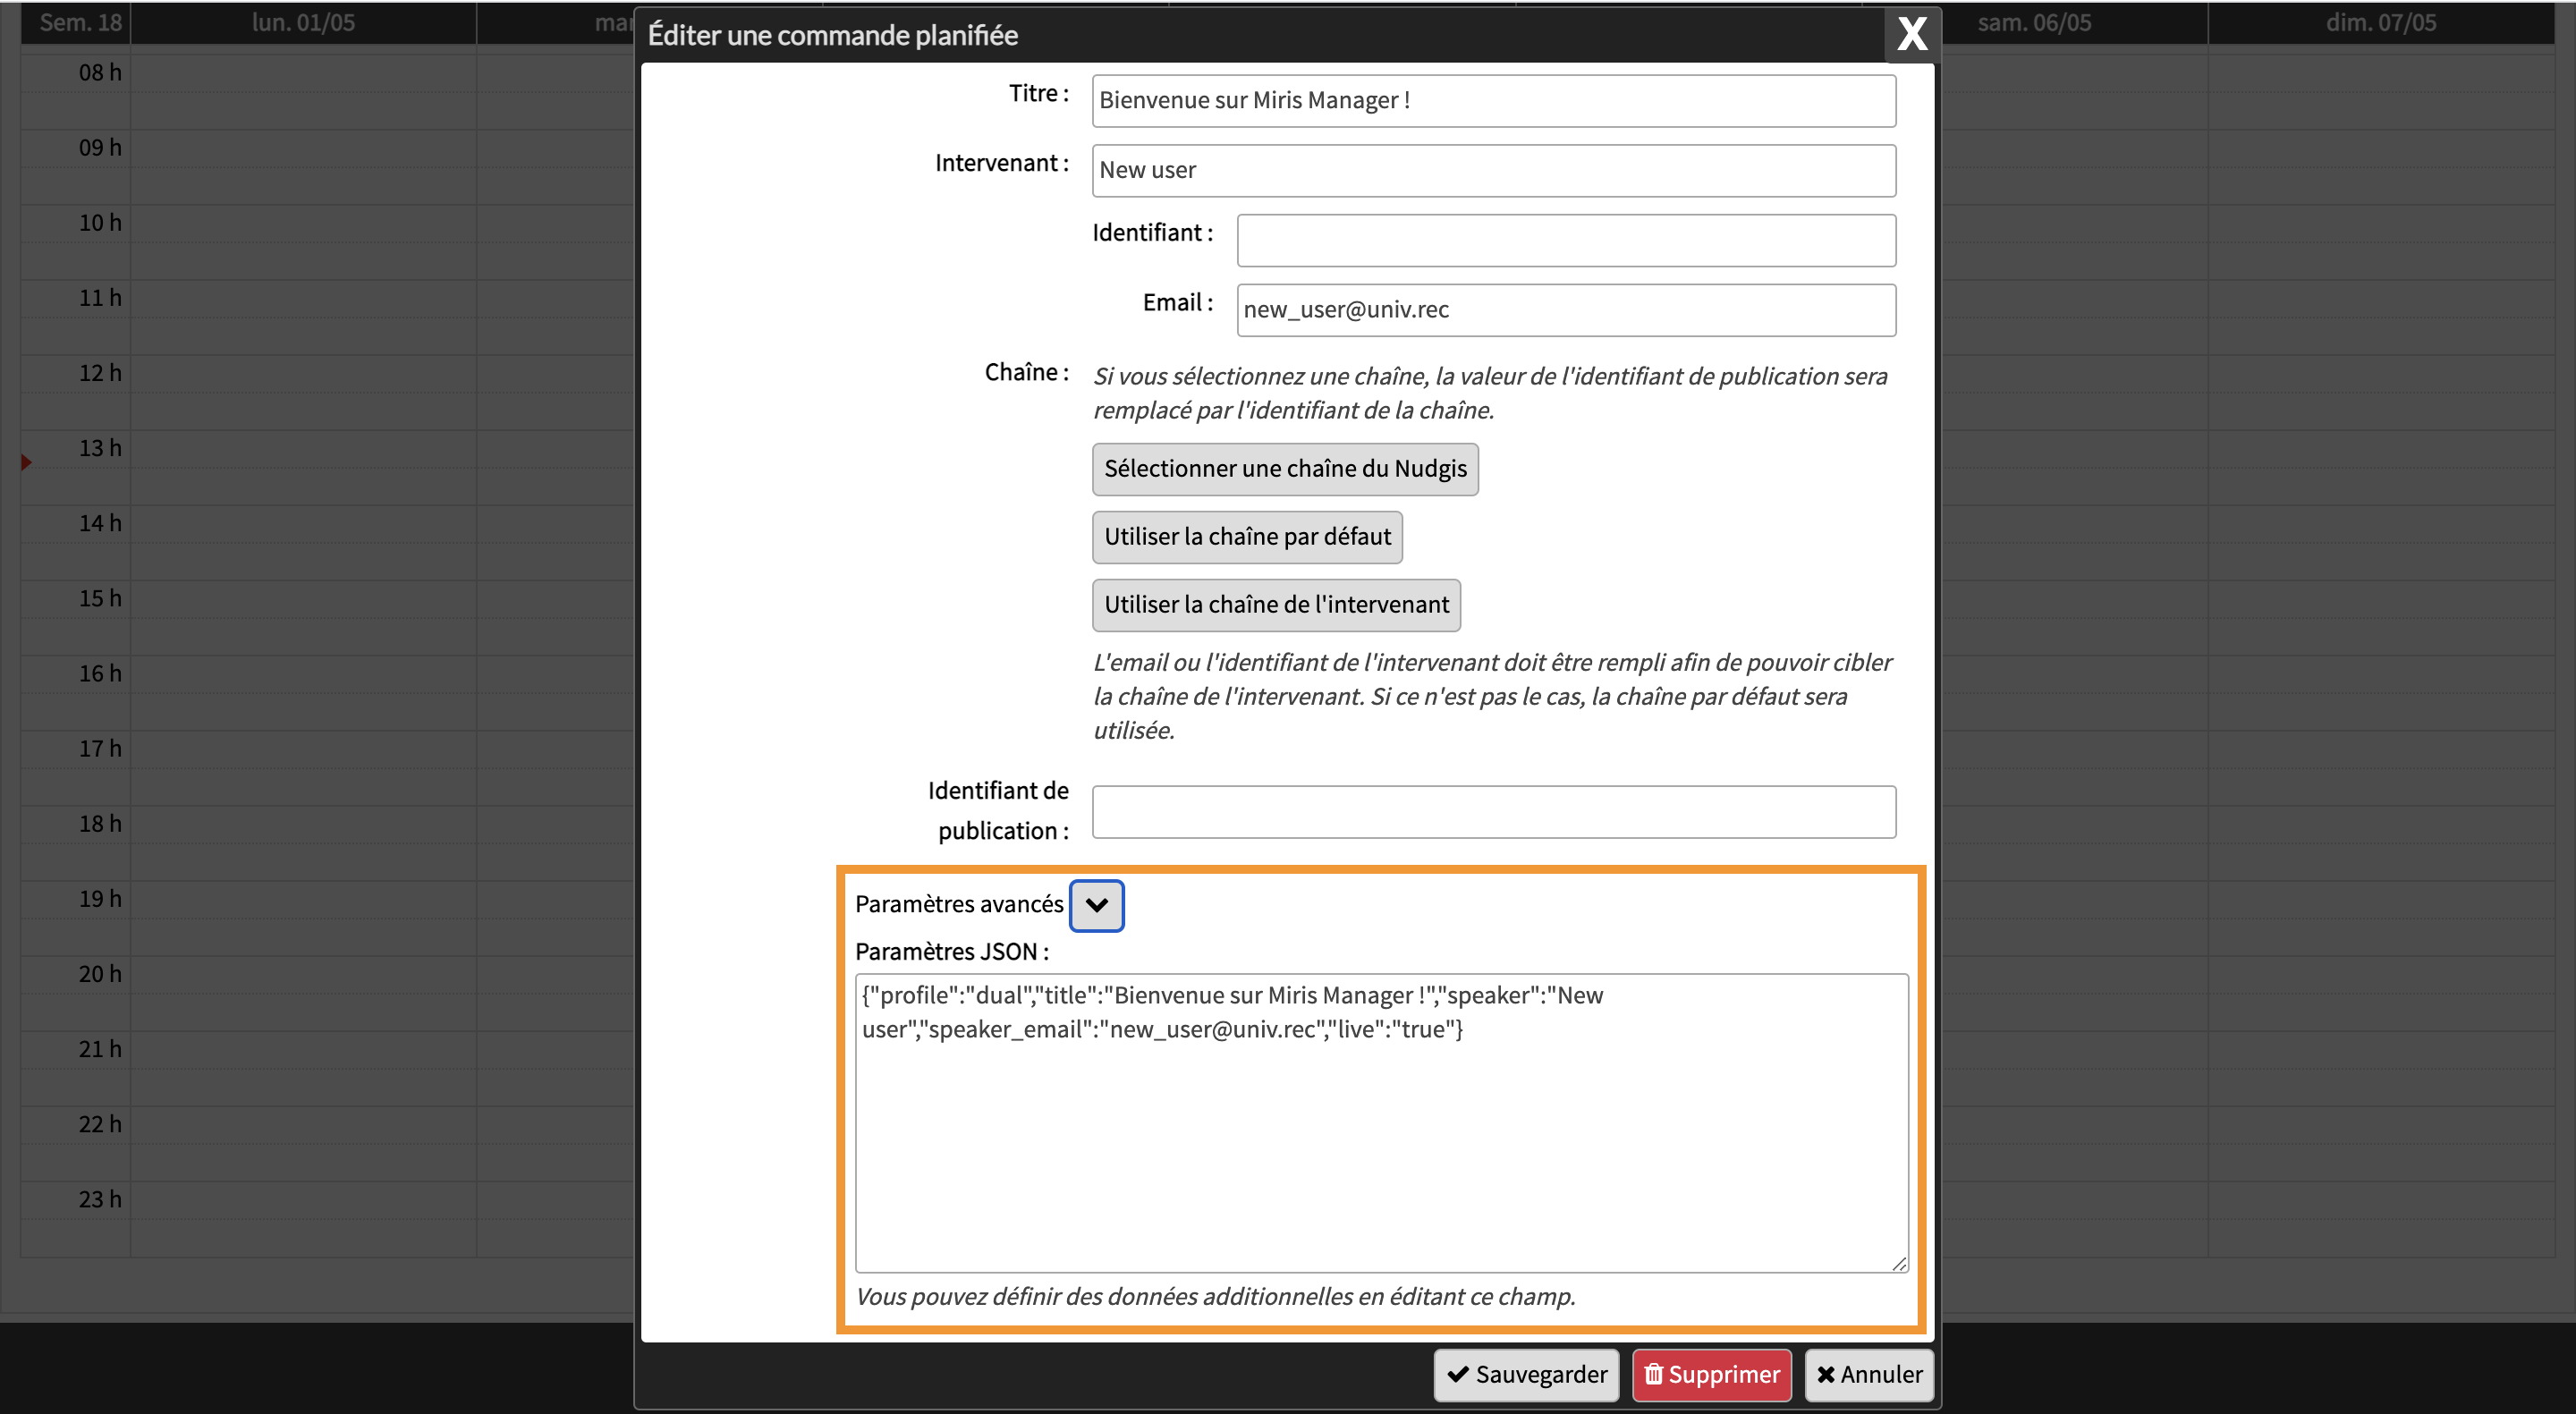The width and height of the screenshot is (2576, 1414).
Task: Click the 18 h time row label
Action: click(x=100, y=823)
